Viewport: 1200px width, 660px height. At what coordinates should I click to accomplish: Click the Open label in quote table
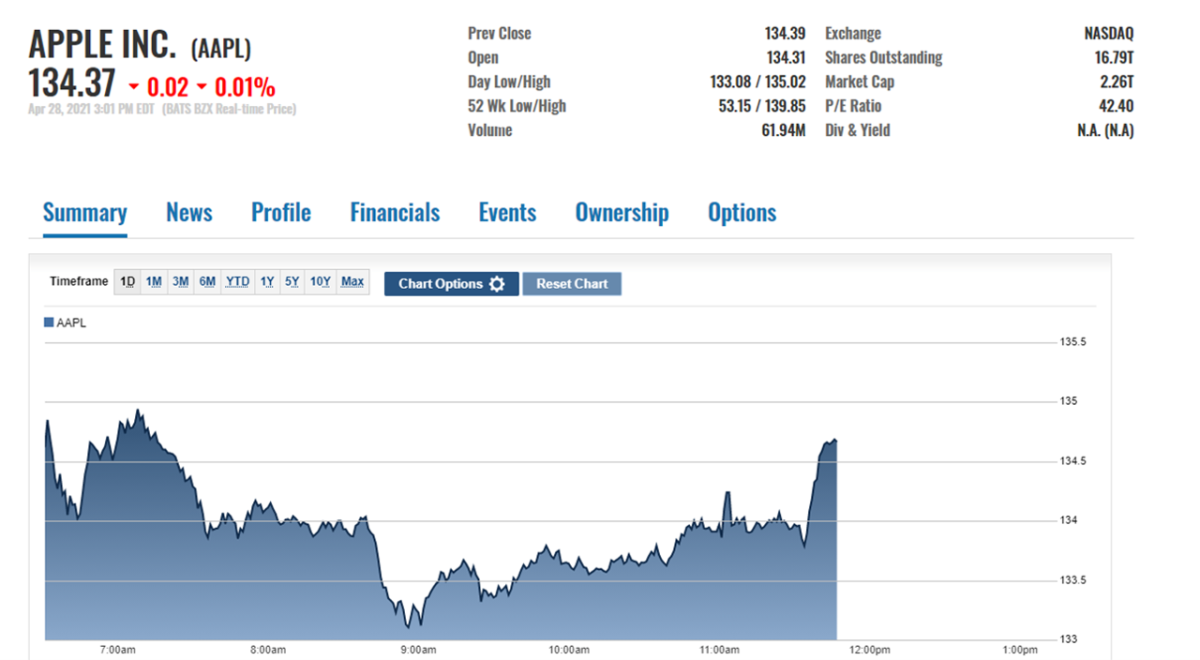click(483, 58)
